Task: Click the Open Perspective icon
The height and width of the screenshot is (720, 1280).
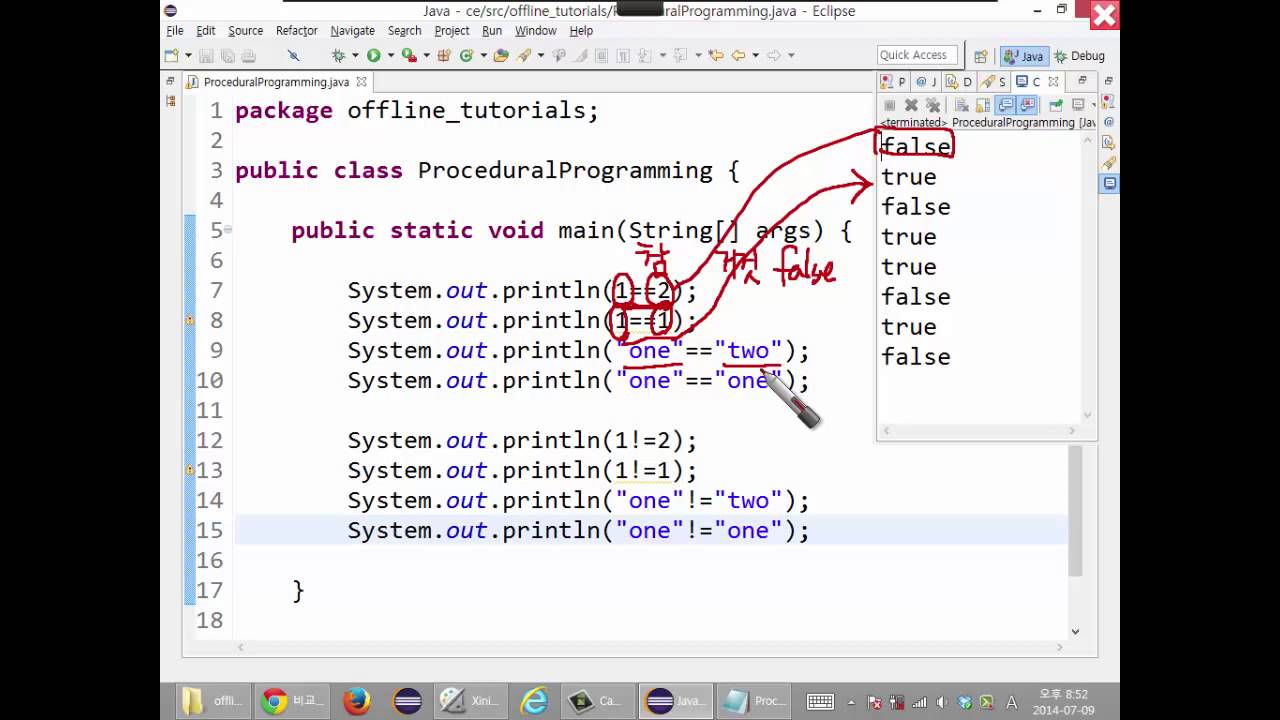Action: pos(981,56)
